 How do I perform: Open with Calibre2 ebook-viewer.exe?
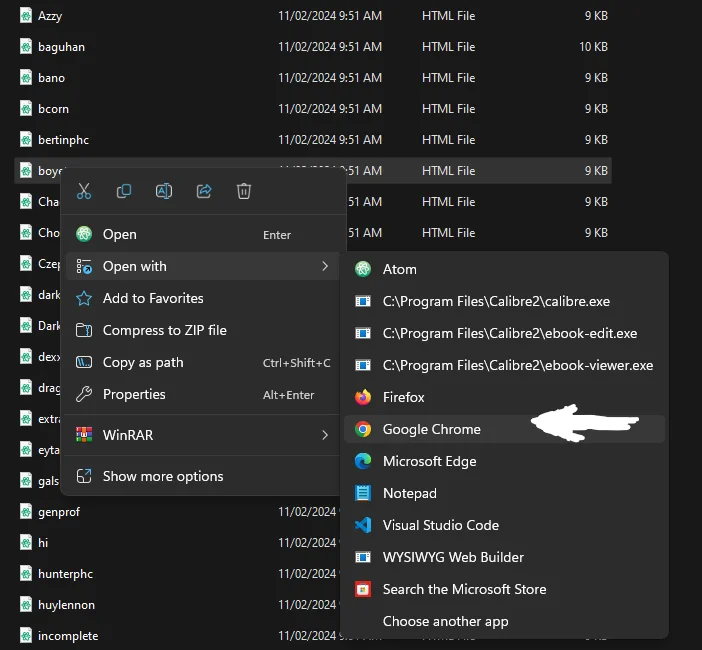pyautogui.click(x=505, y=365)
